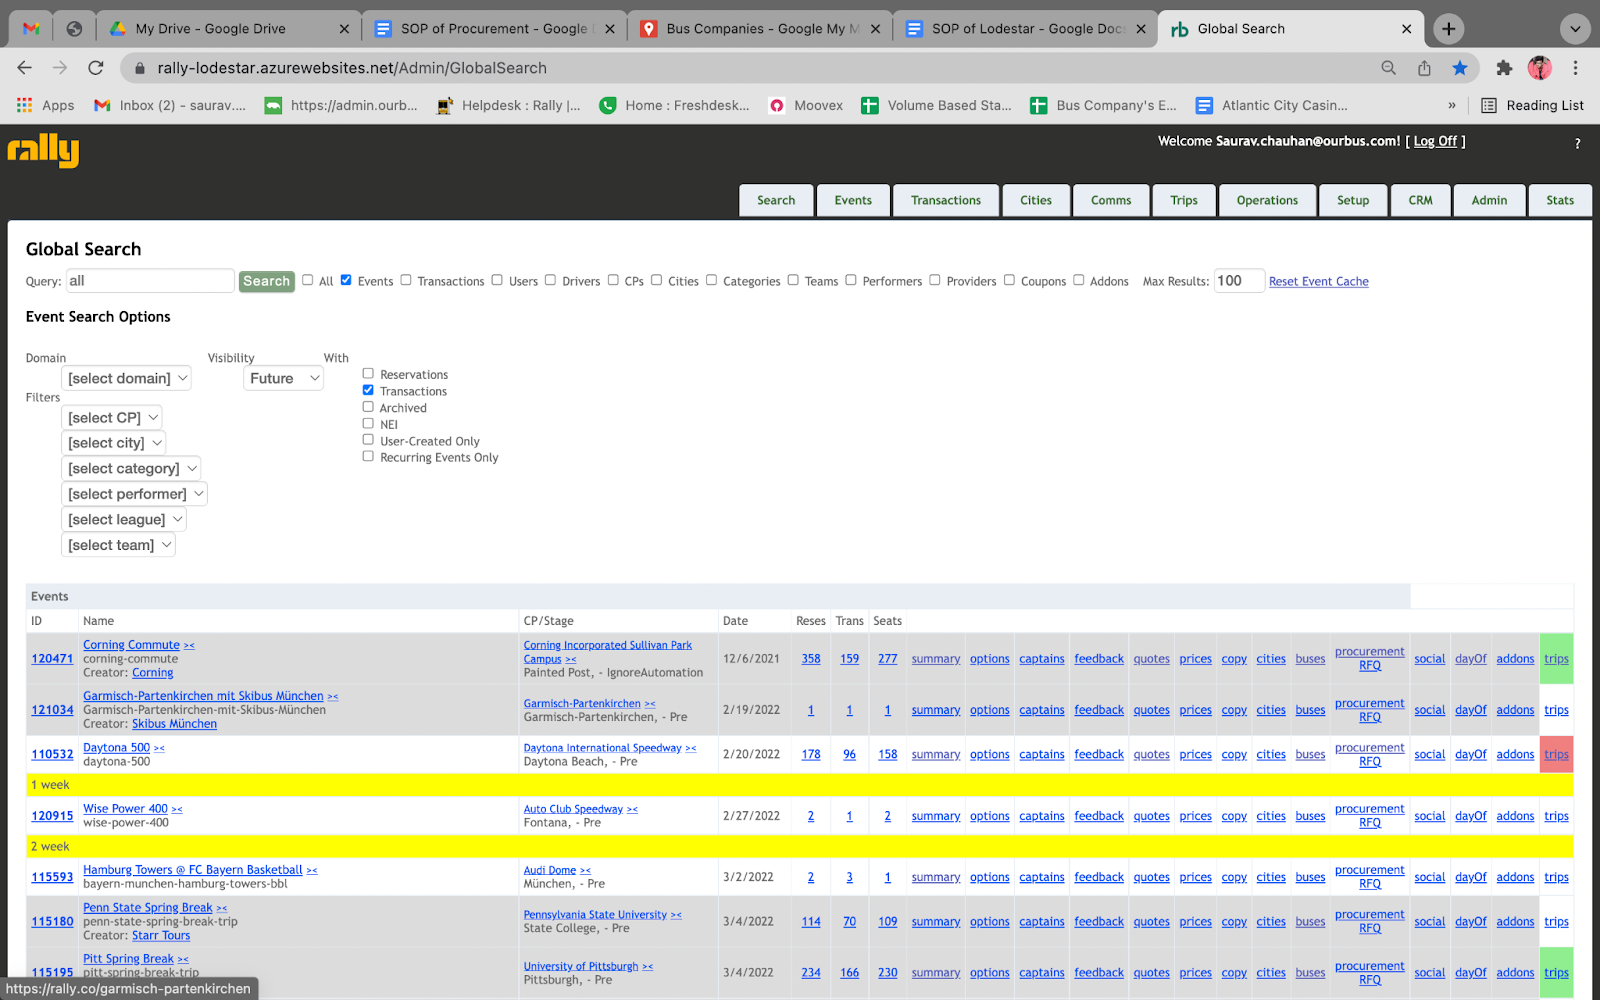Open the Apps grid bookmark
1600x1000 pixels.
[x=45, y=105]
